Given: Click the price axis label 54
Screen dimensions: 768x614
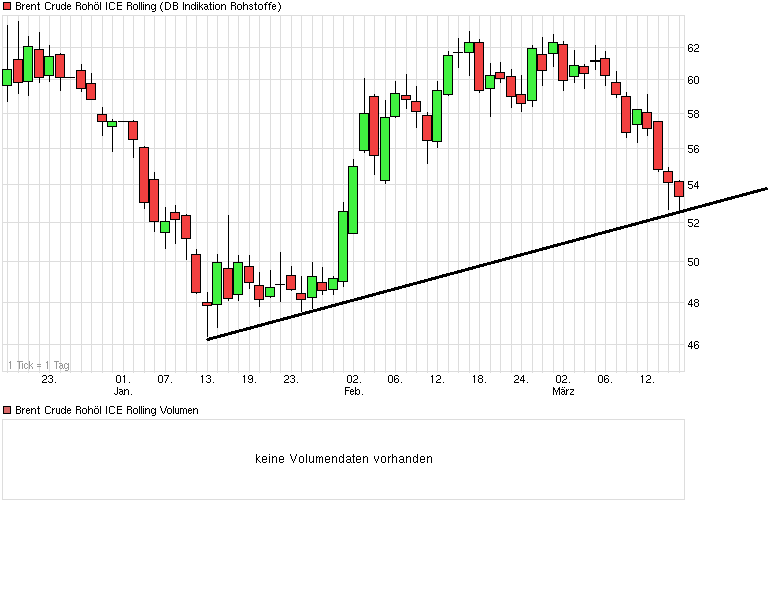Looking at the screenshot, I should pyautogui.click(x=693, y=186).
